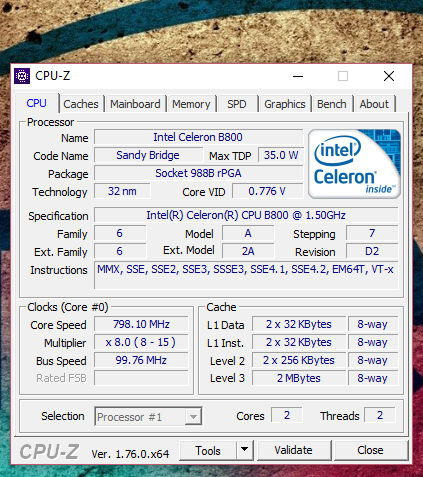Viewport: 423px width, 477px height.
Task: Click L1 Inst. size 2 x 32 KBytes
Action: click(x=299, y=342)
